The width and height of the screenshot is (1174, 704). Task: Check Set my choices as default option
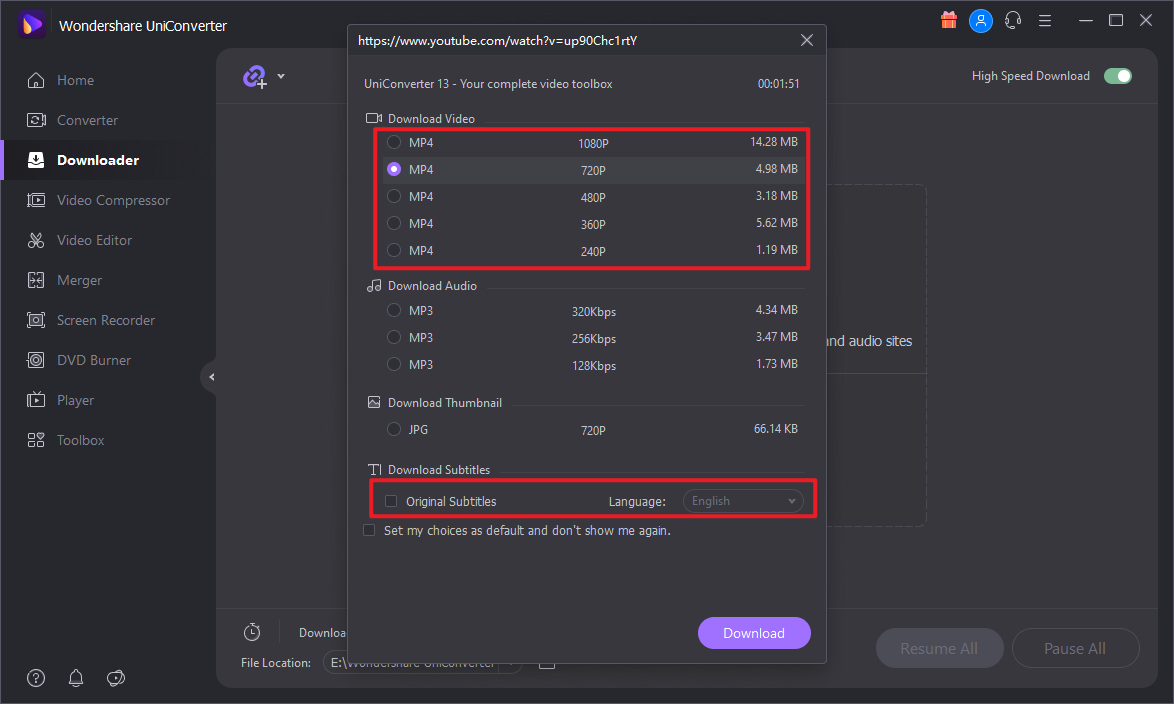coord(370,531)
